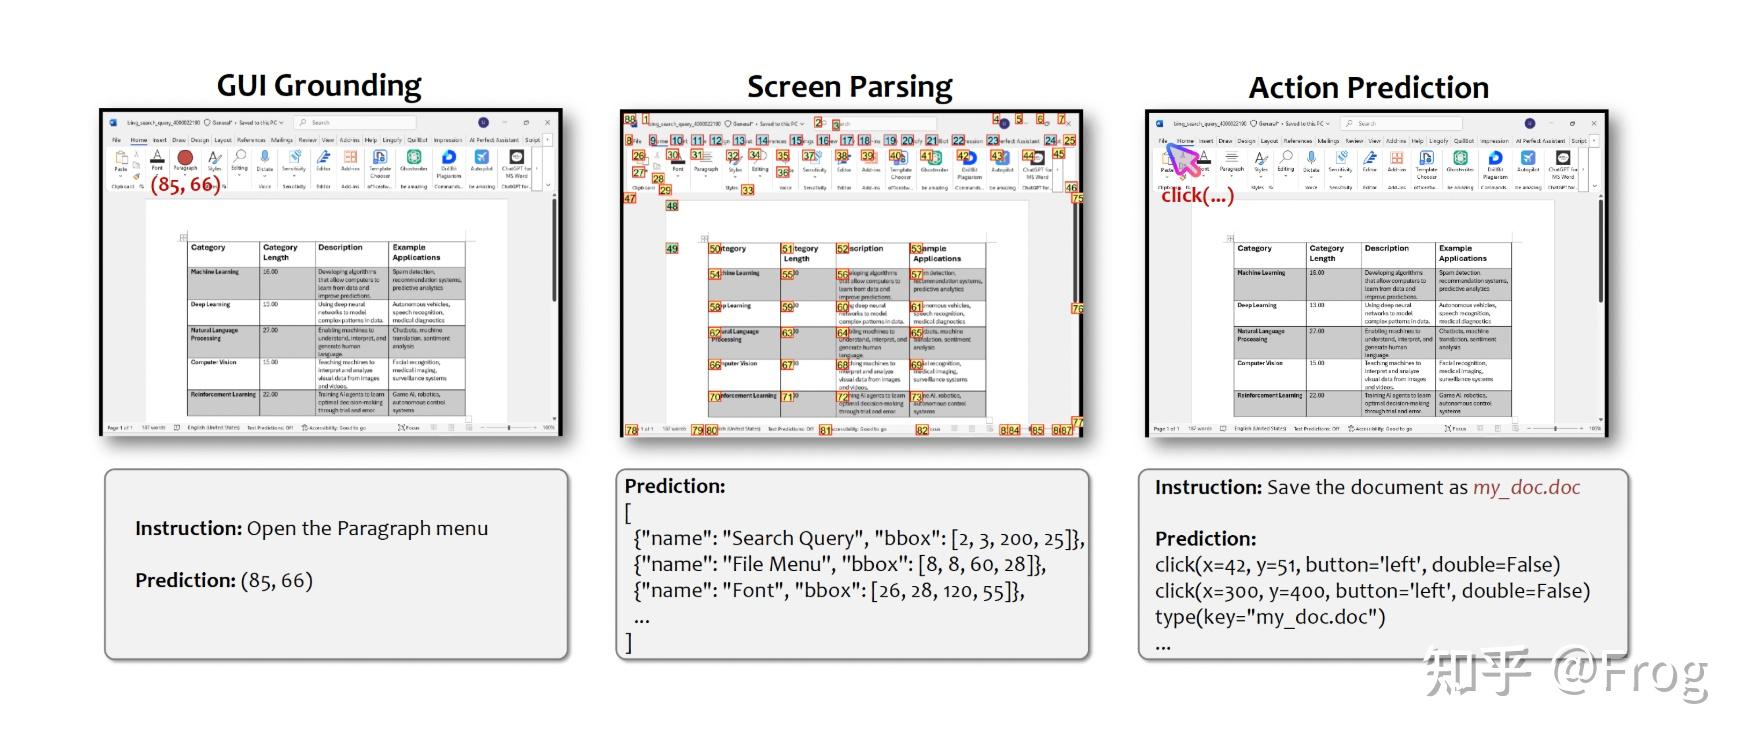Click Sensitivity icon in Action Prediction window
Image resolution: width=1752 pixels, height=752 pixels.
(1341, 158)
